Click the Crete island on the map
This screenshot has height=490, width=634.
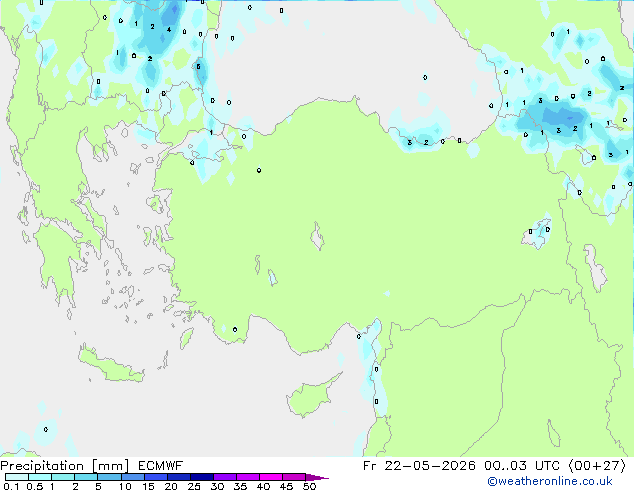click(x=109, y=365)
